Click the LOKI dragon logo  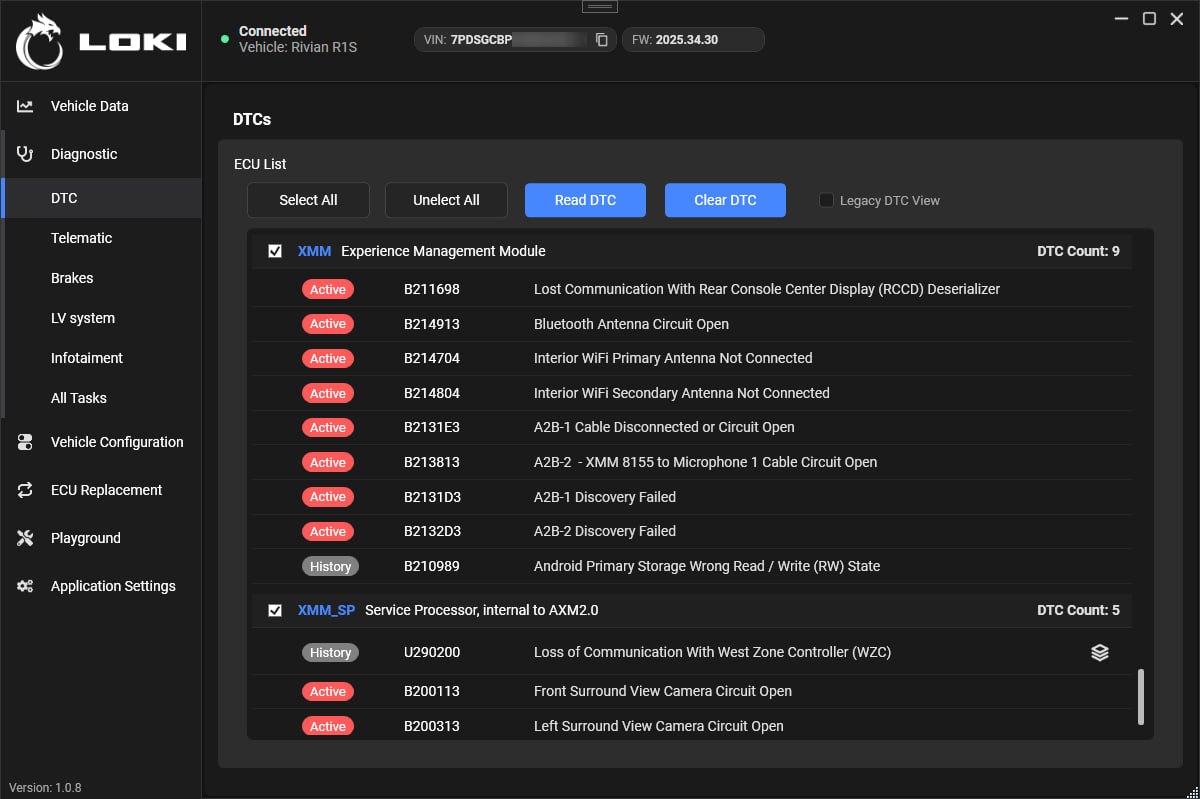click(x=39, y=41)
